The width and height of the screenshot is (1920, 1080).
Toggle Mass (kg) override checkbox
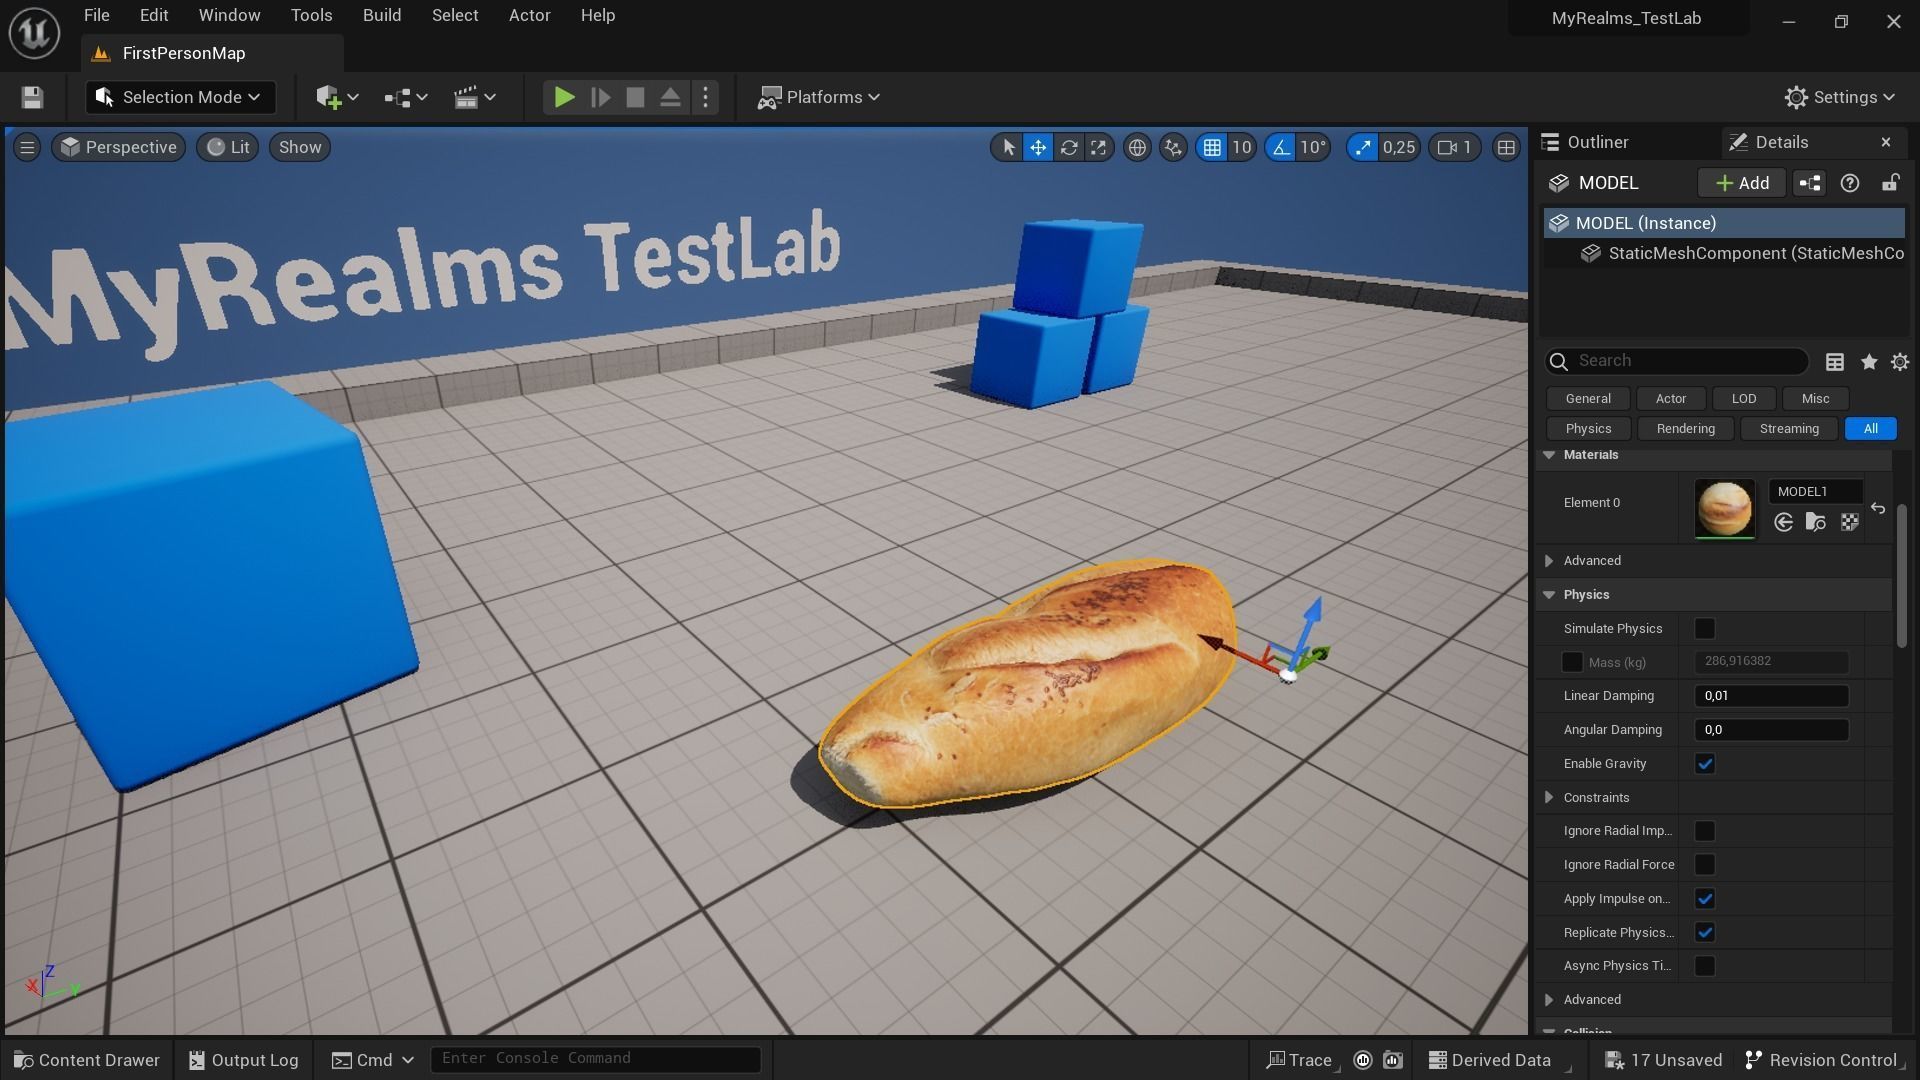1572,662
